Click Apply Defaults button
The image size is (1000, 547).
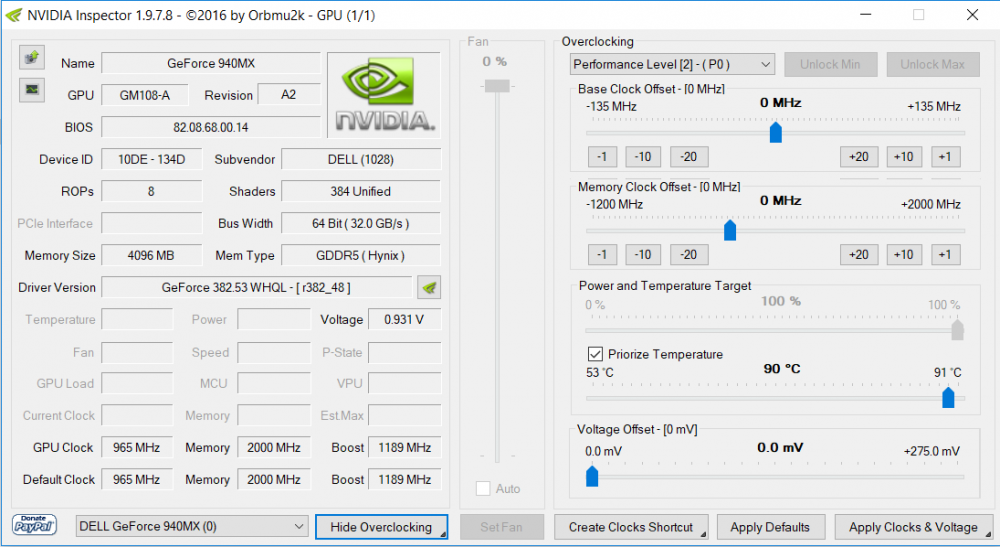770,527
